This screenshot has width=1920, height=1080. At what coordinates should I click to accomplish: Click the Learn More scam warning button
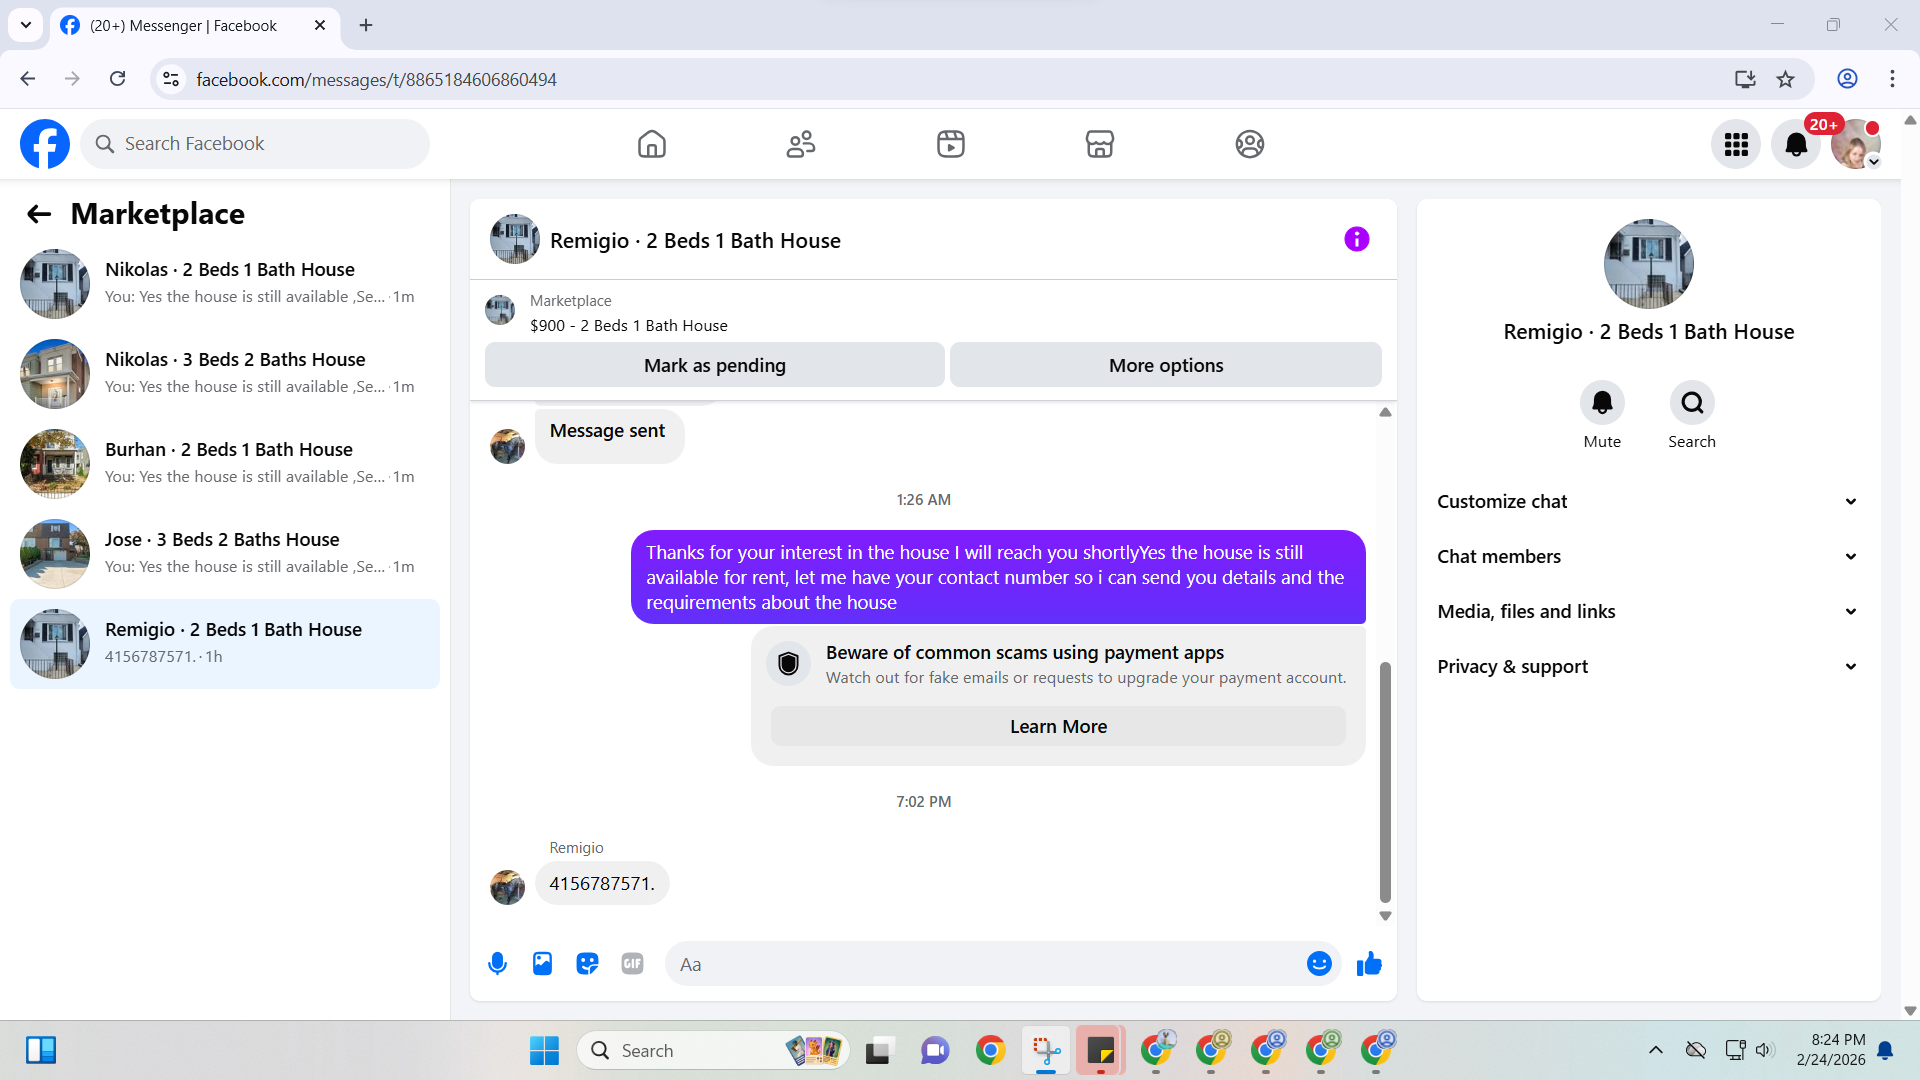coord(1058,727)
